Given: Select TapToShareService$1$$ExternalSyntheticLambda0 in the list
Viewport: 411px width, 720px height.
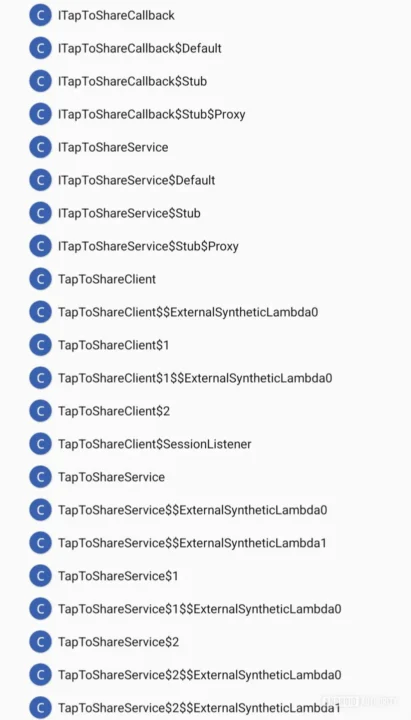Looking at the screenshot, I should (x=200, y=609).
